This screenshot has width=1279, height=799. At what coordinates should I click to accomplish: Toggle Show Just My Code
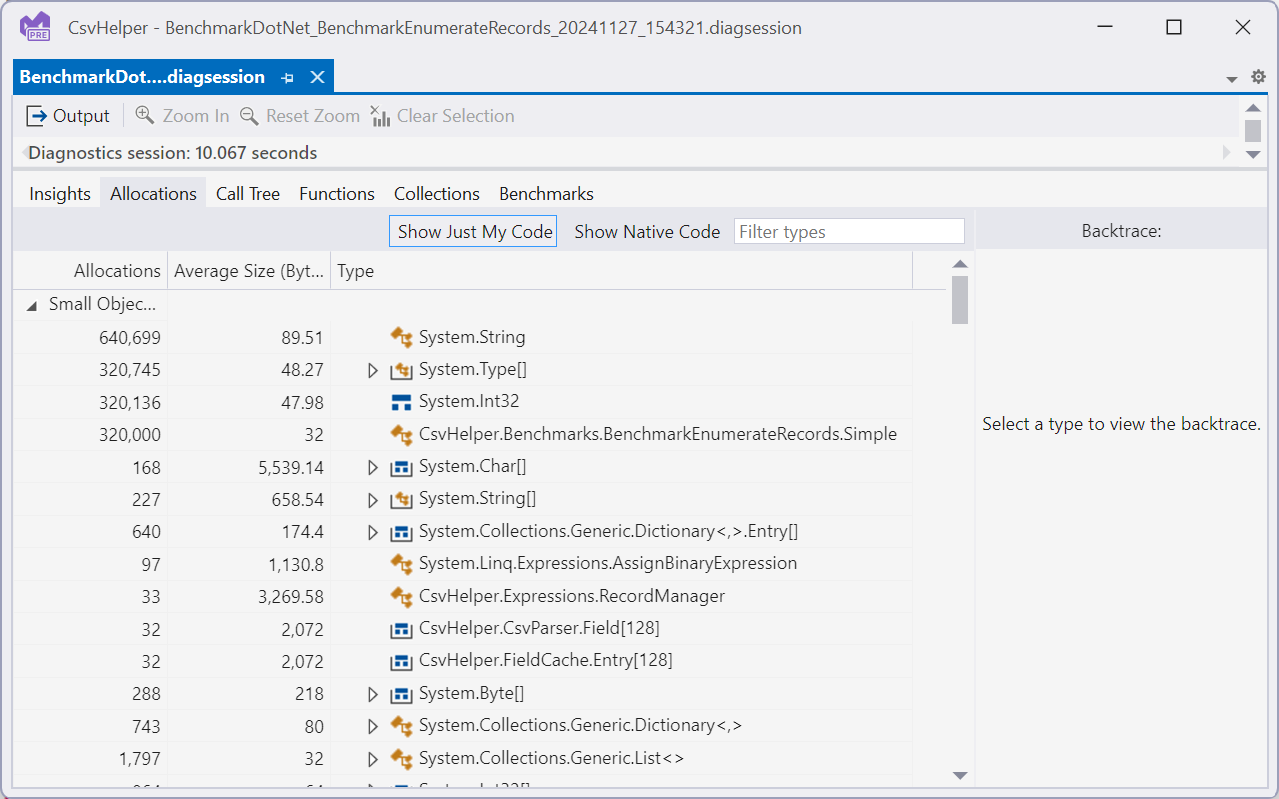[x=473, y=232]
